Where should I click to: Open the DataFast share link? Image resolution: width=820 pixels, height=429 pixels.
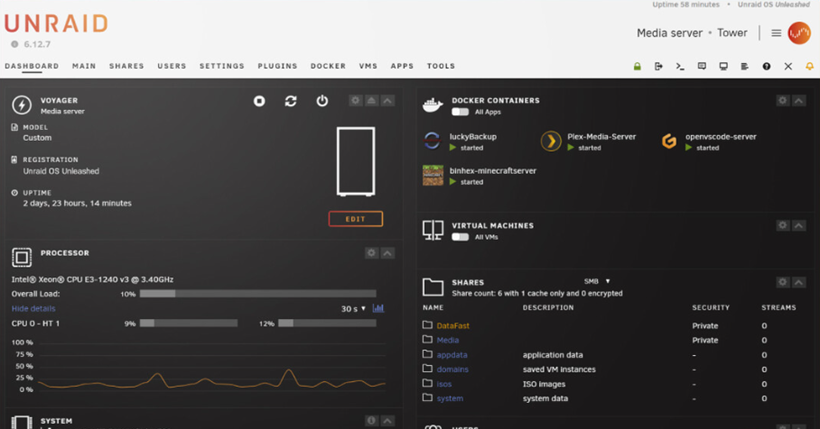click(x=453, y=325)
